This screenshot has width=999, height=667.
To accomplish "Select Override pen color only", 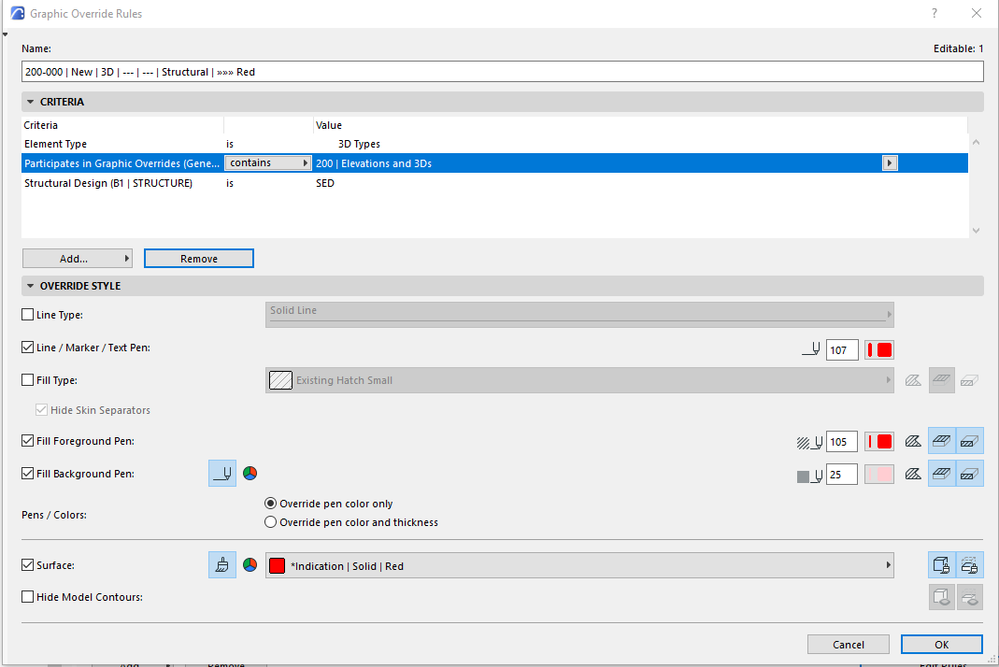I will pos(271,503).
